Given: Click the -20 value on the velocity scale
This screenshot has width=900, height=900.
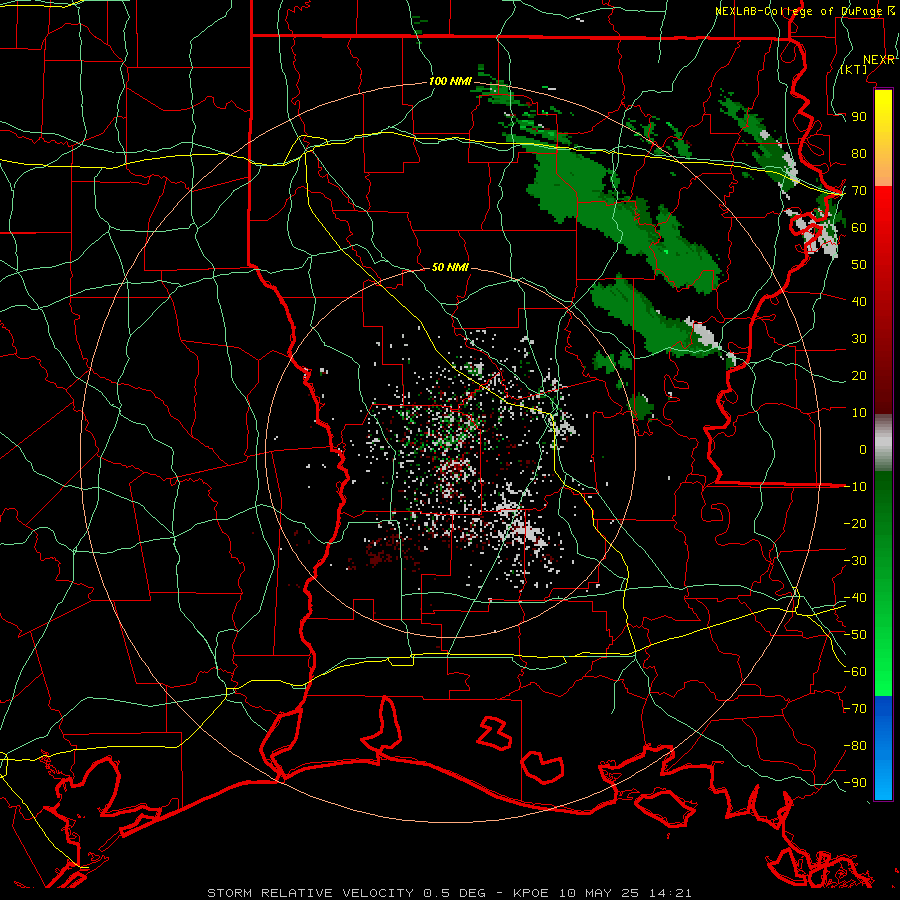Looking at the screenshot, I should coord(855,523).
